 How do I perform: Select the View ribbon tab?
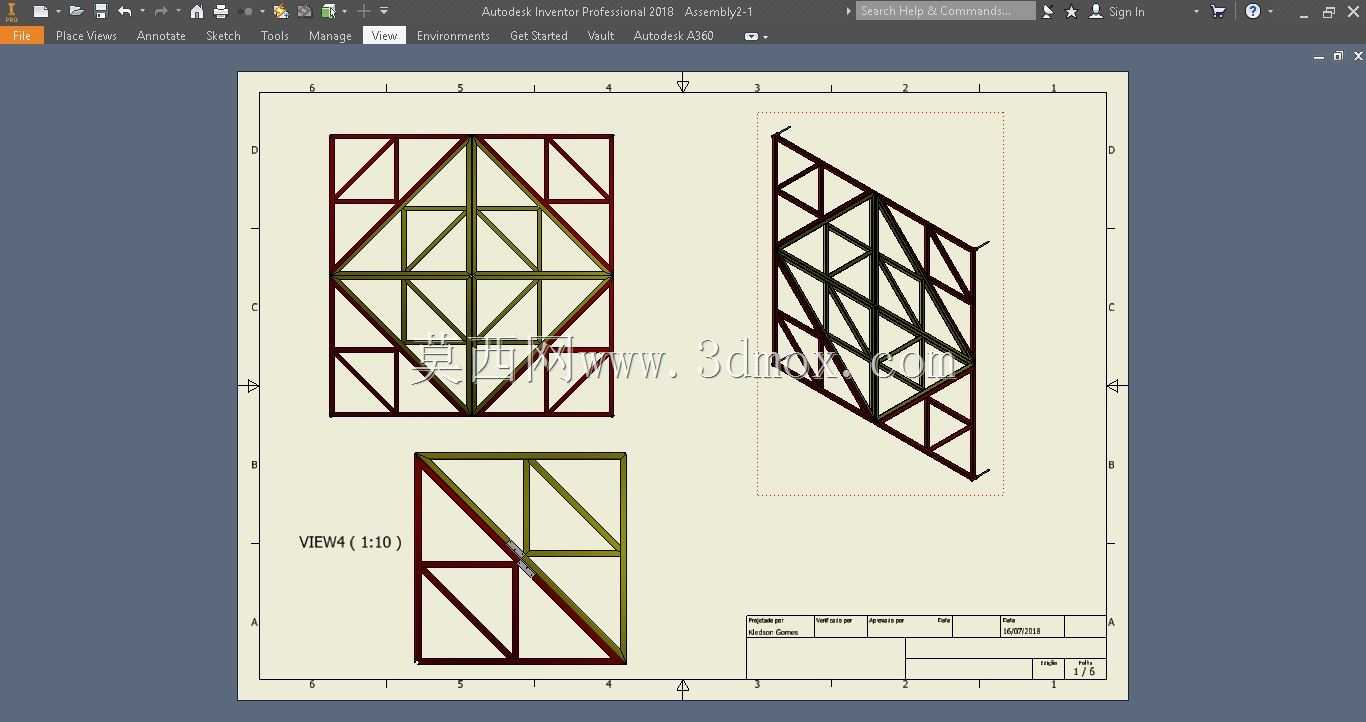(x=385, y=36)
